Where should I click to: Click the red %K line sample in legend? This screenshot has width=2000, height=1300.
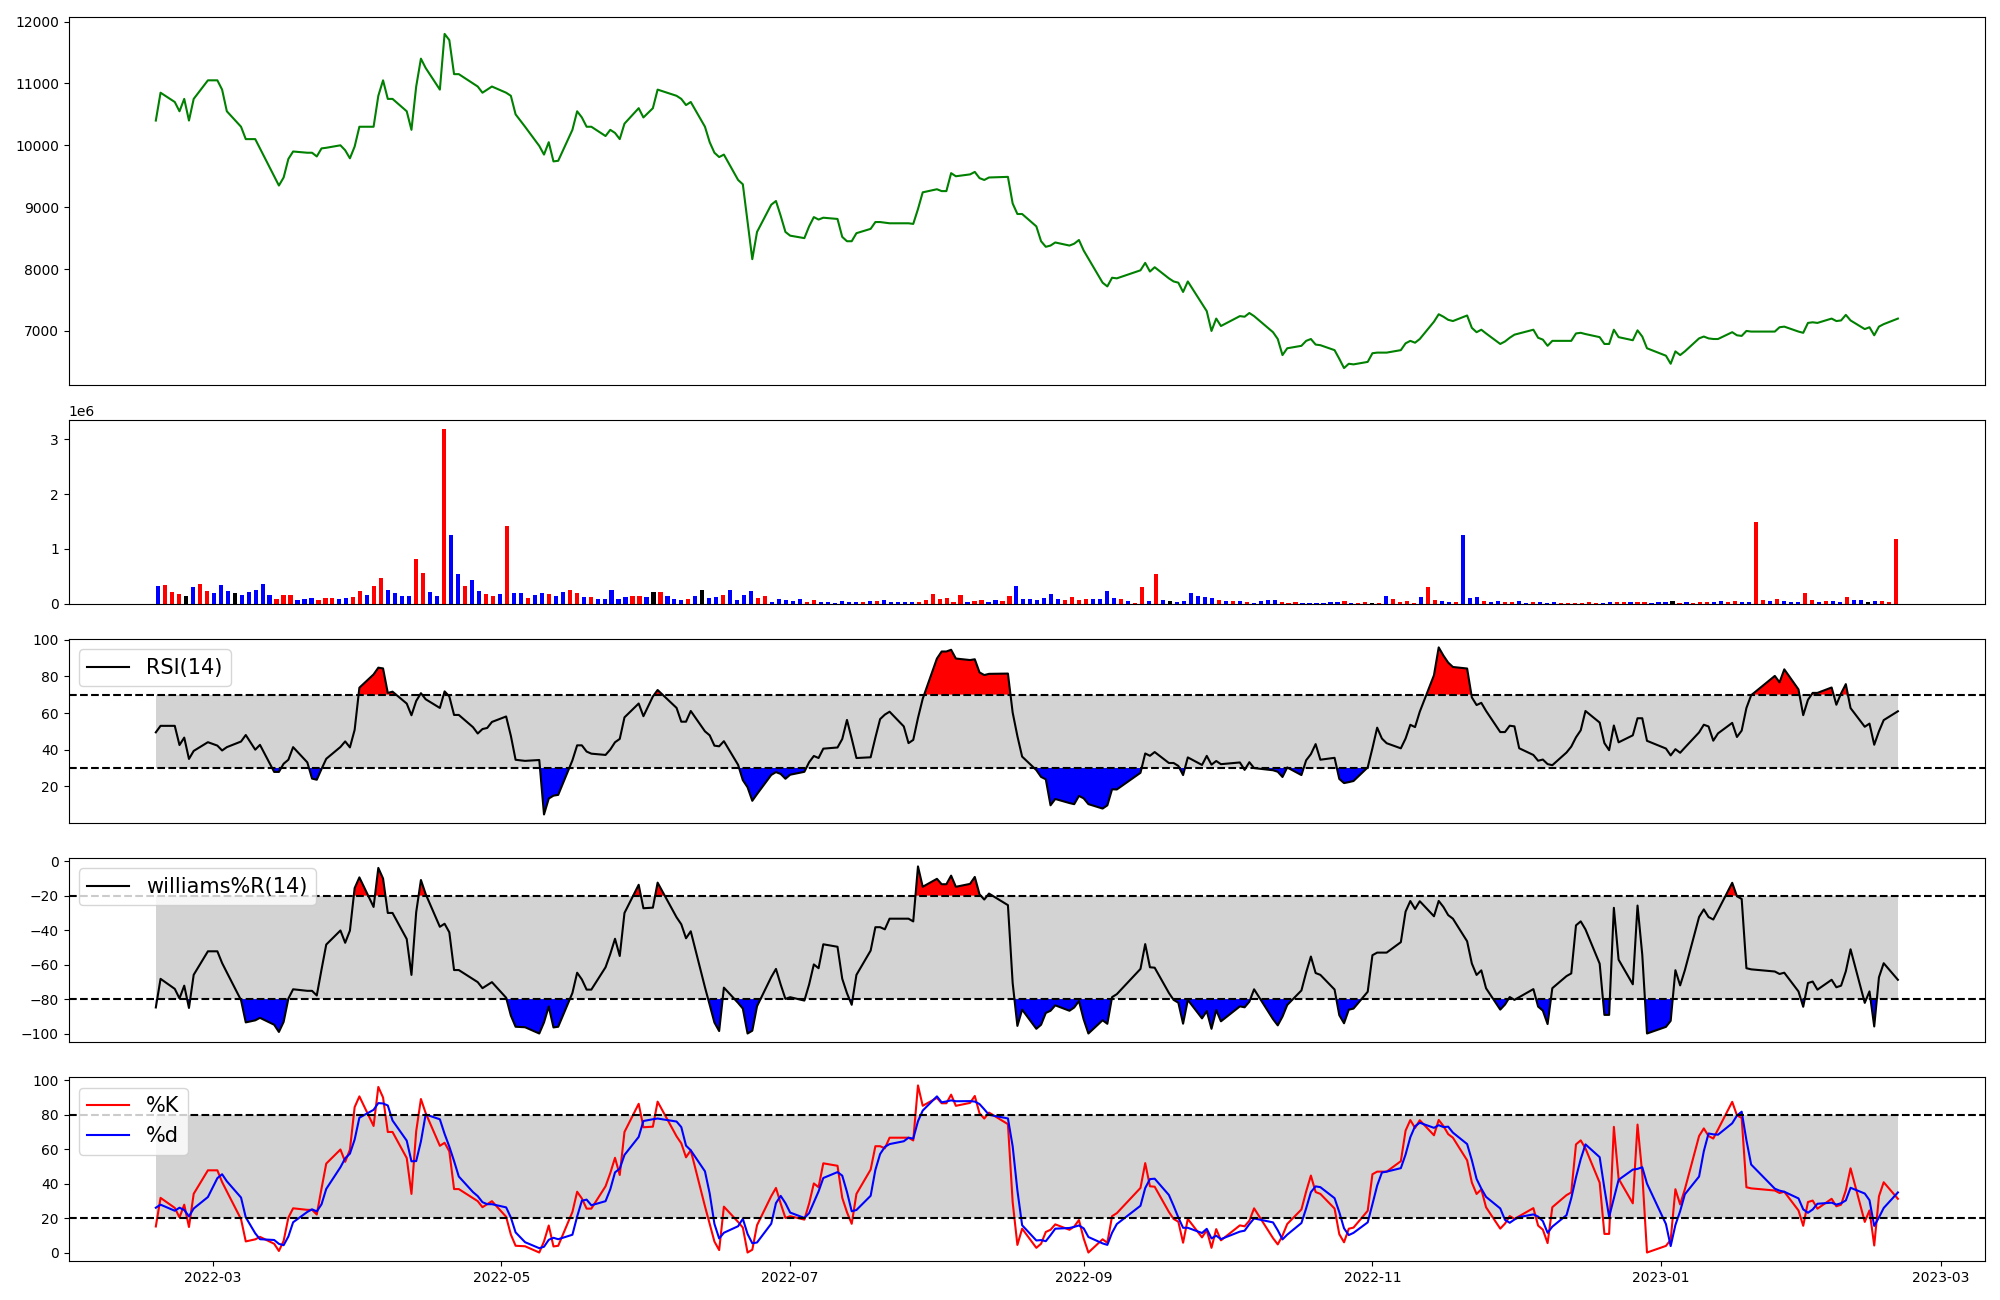tap(109, 1105)
